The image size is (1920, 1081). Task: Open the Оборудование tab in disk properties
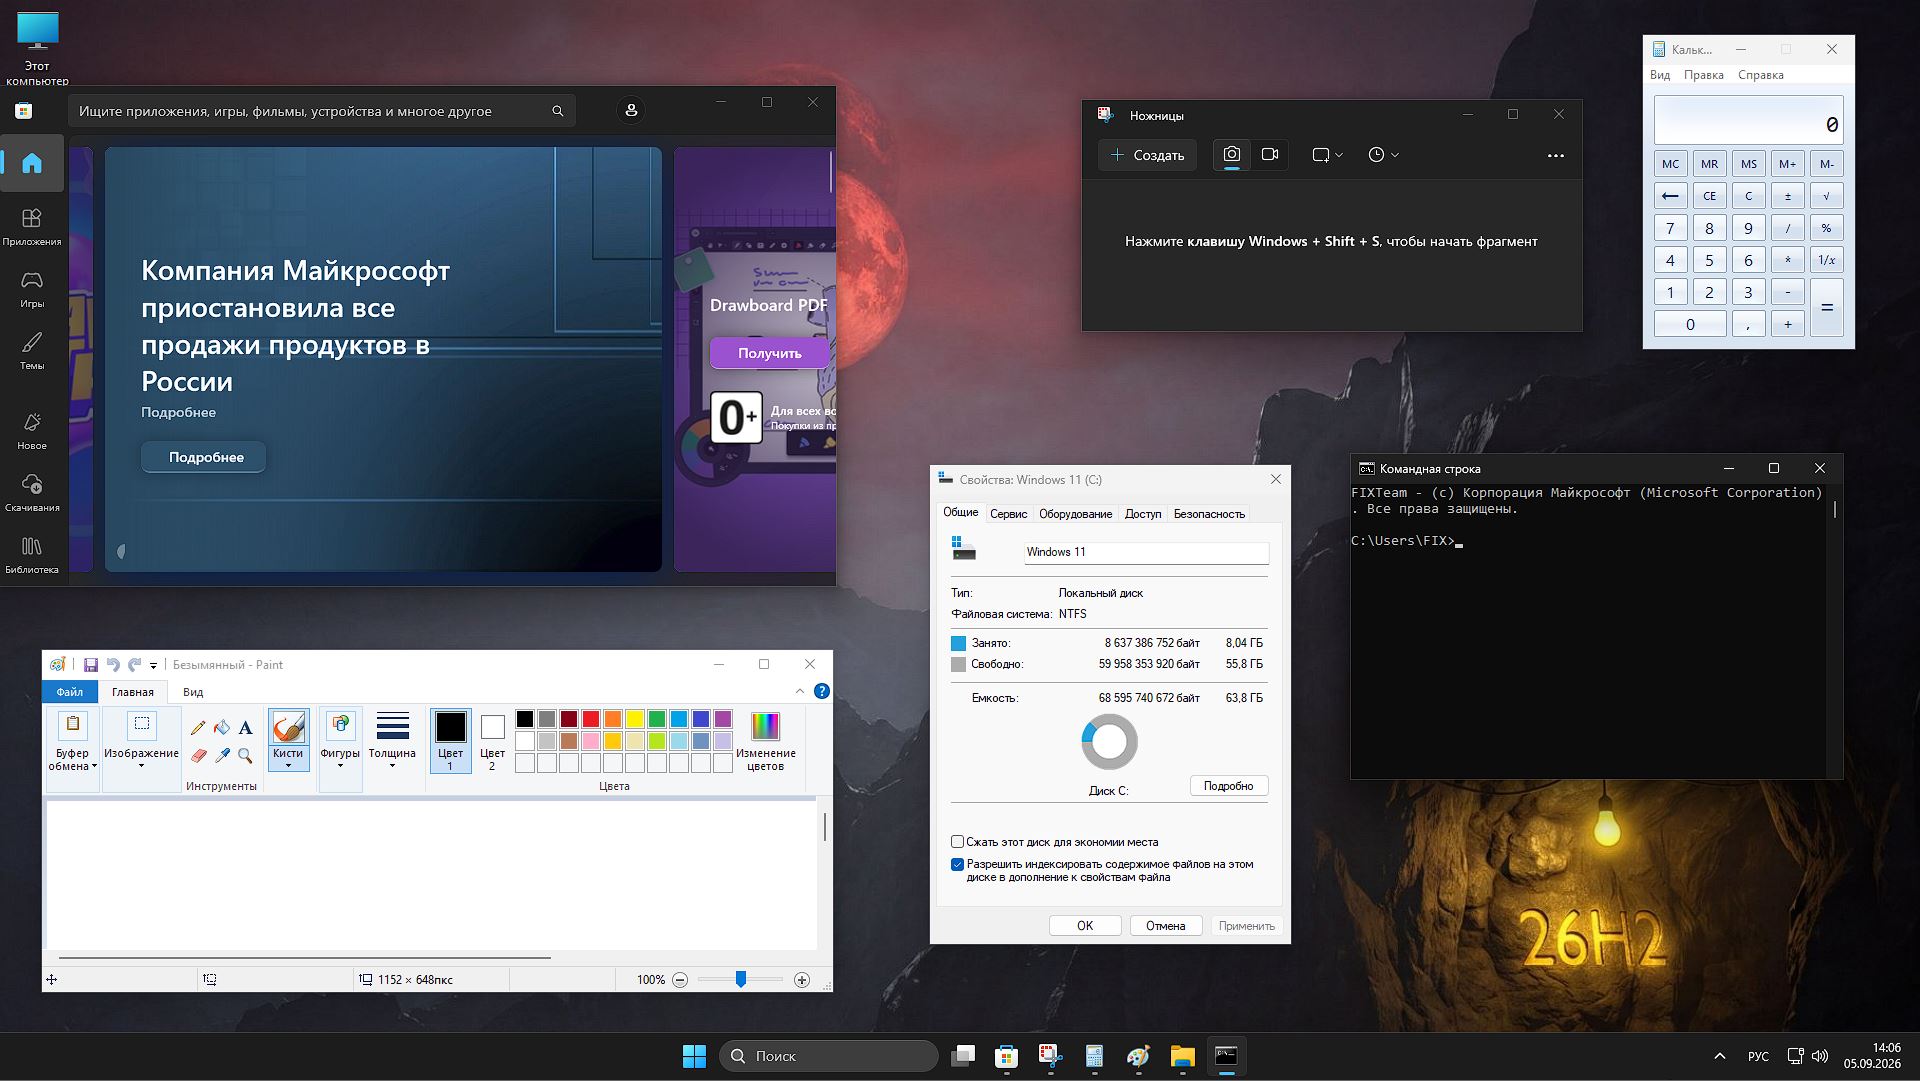pos(1075,514)
